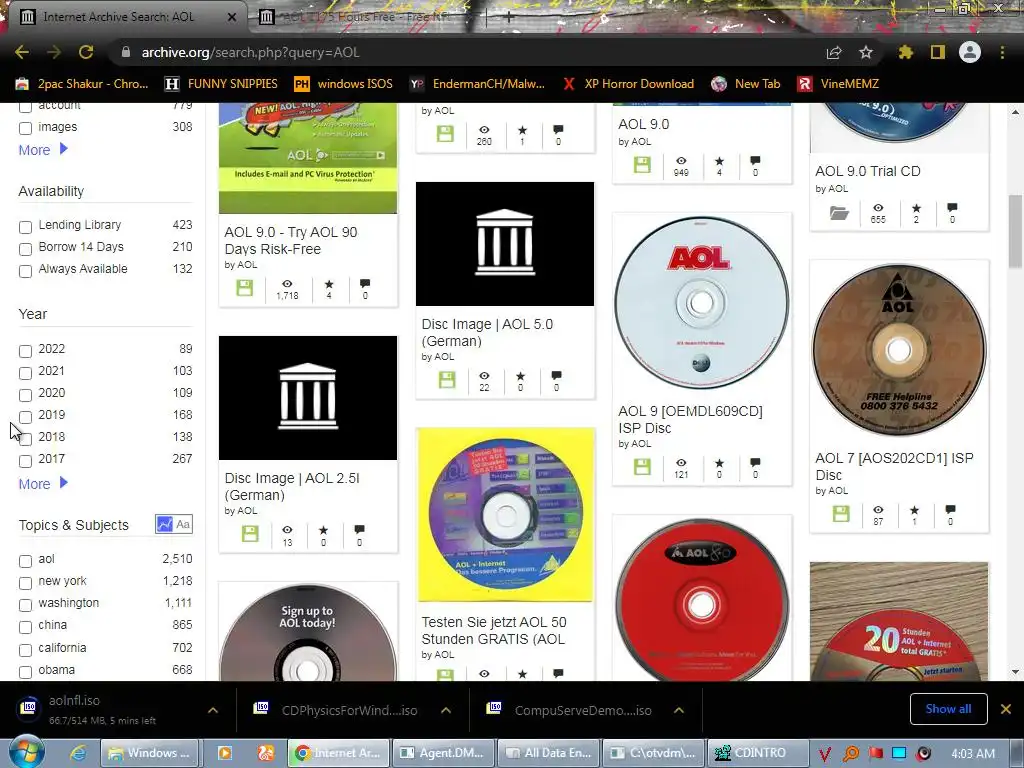This screenshot has width=1024, height=768.
Task: Check the 2017 year checkbox
Action: tap(25, 461)
